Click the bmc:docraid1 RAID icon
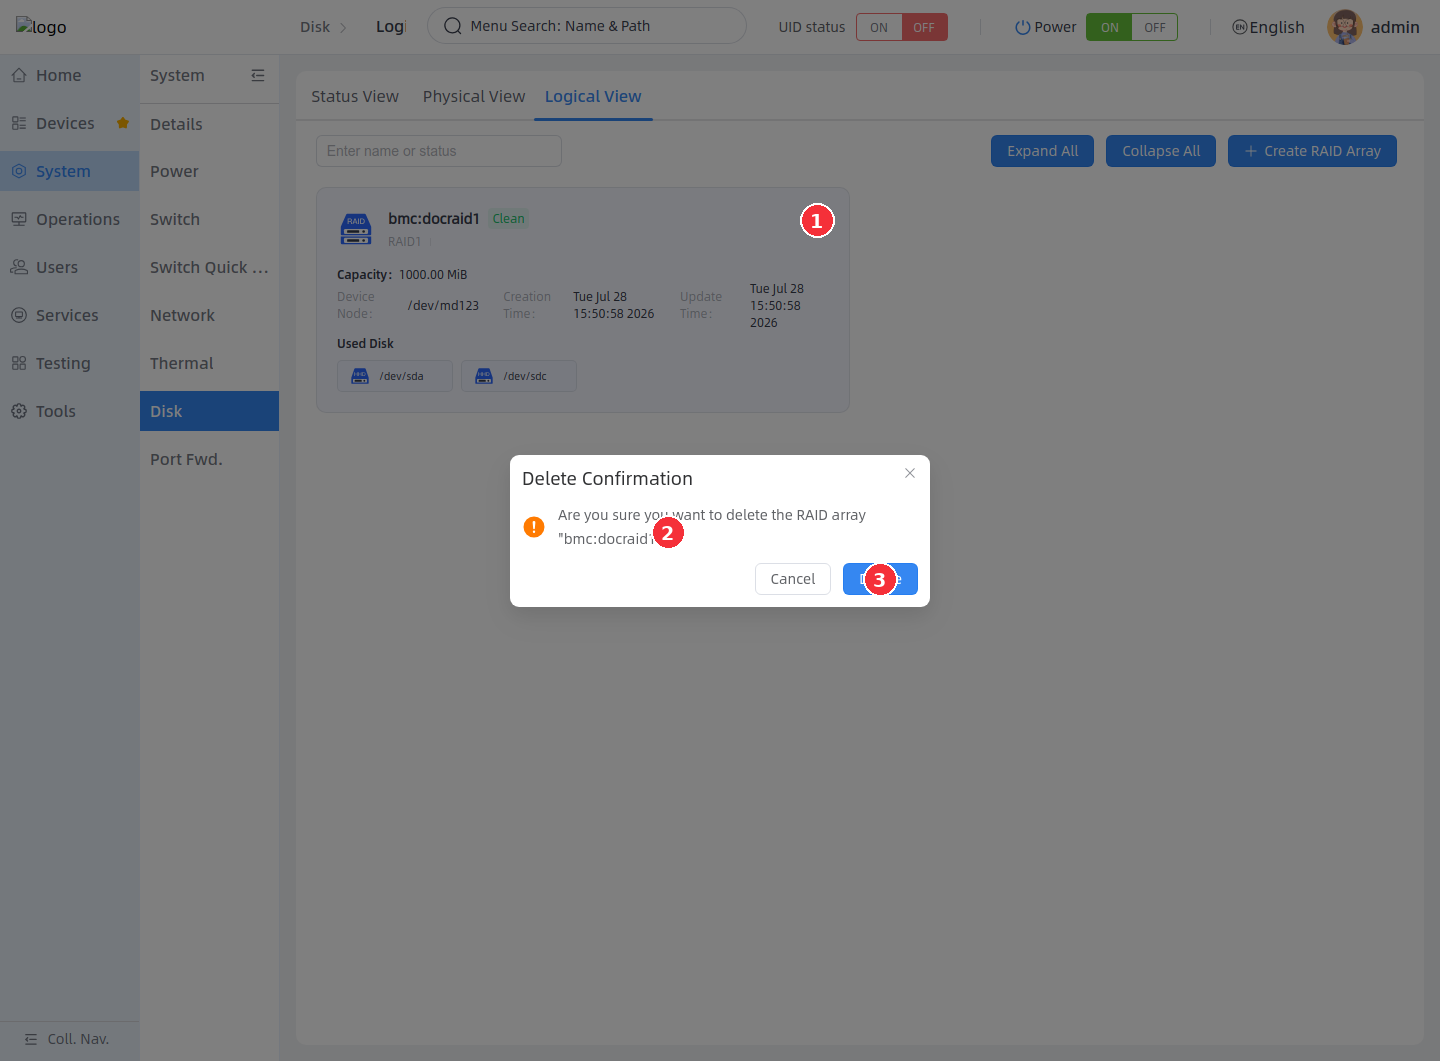Screen dimensions: 1440x1061 [x=356, y=229]
